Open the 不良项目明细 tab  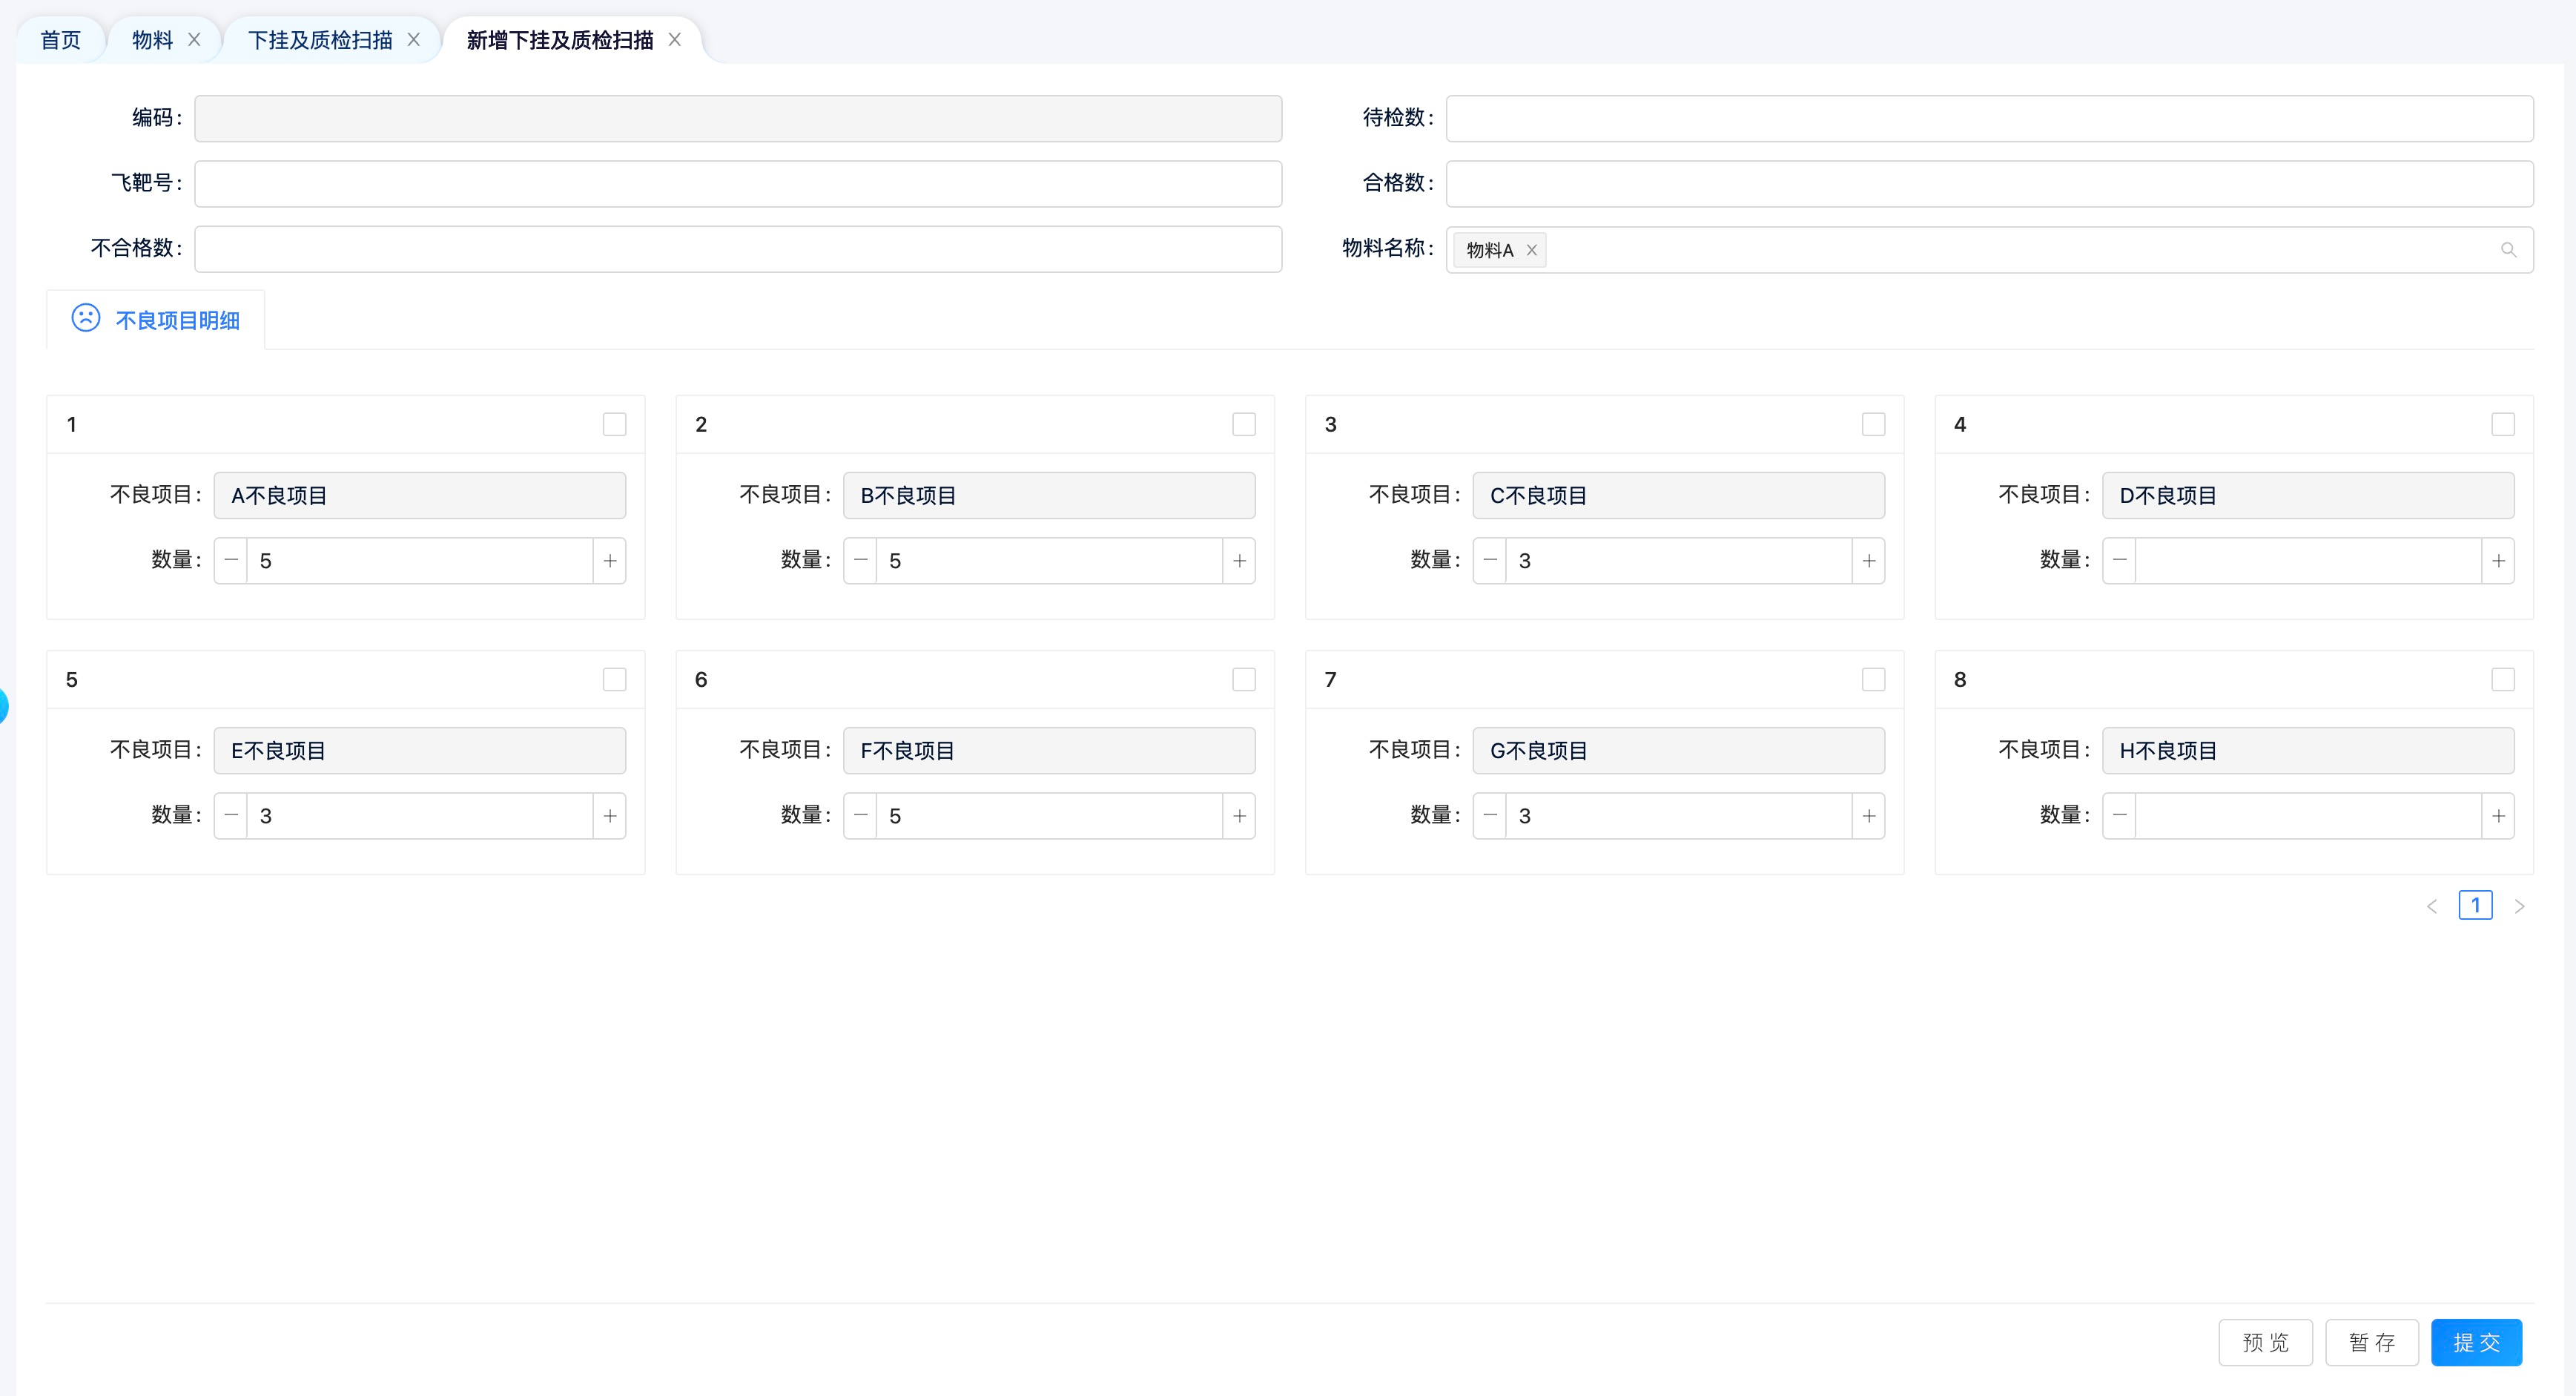pos(156,320)
